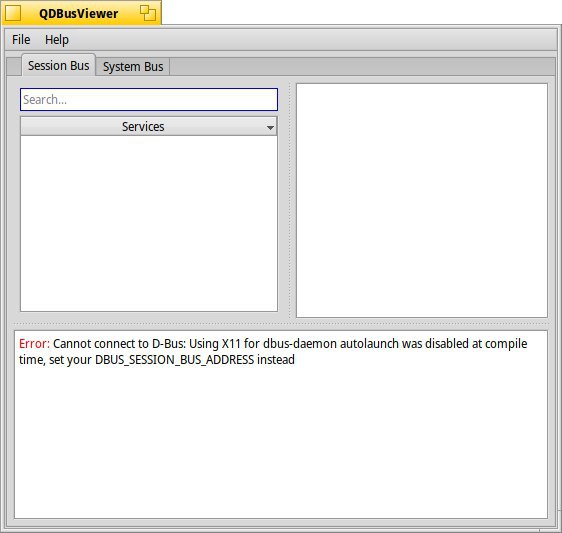This screenshot has height=533, width=562.
Task: Click the Search services input field
Action: point(149,99)
